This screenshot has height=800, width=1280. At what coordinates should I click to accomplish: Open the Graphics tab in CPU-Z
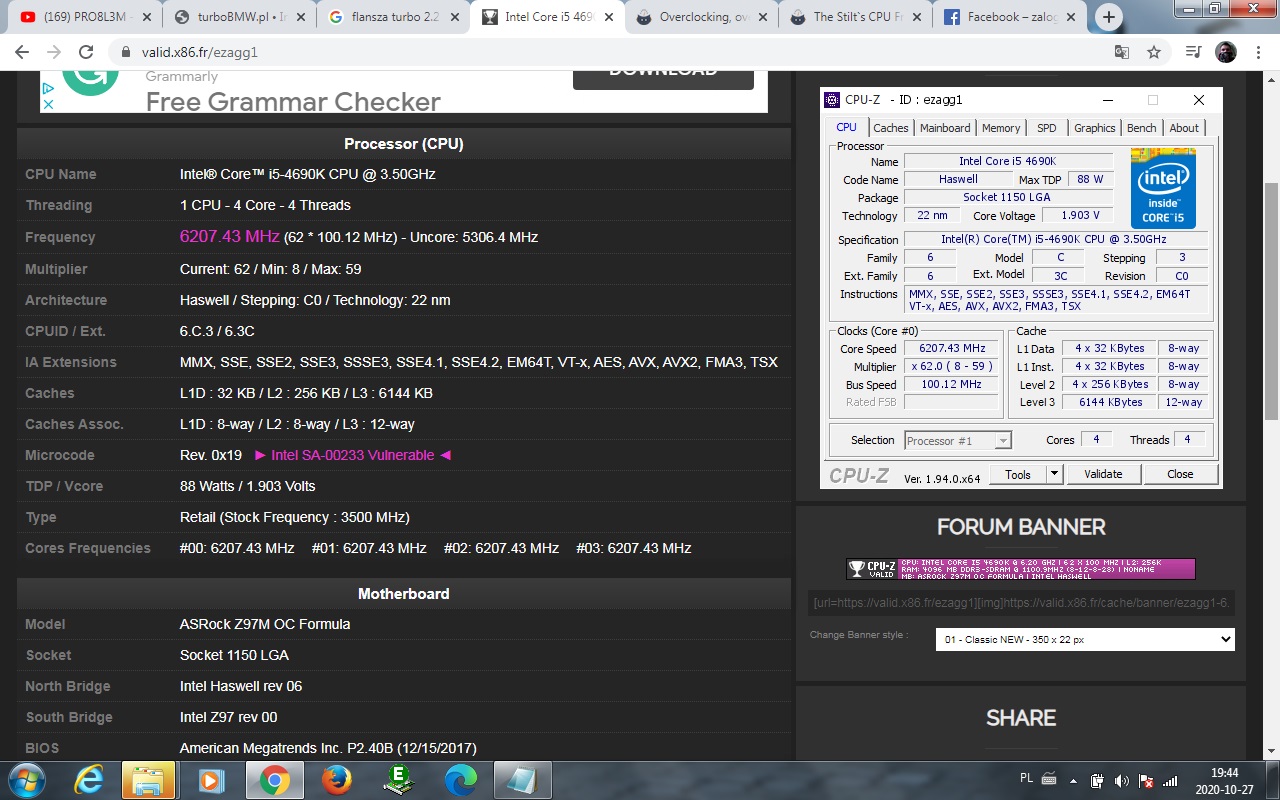[x=1094, y=128]
